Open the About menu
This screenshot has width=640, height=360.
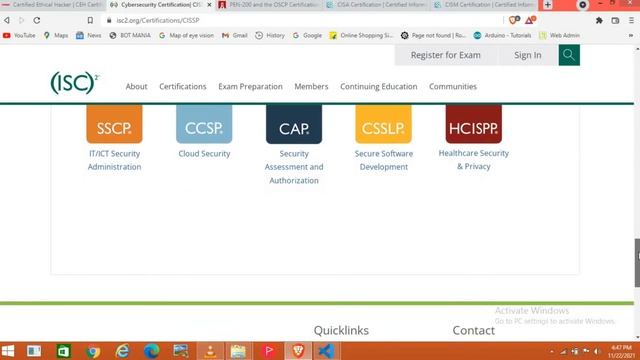(x=136, y=87)
